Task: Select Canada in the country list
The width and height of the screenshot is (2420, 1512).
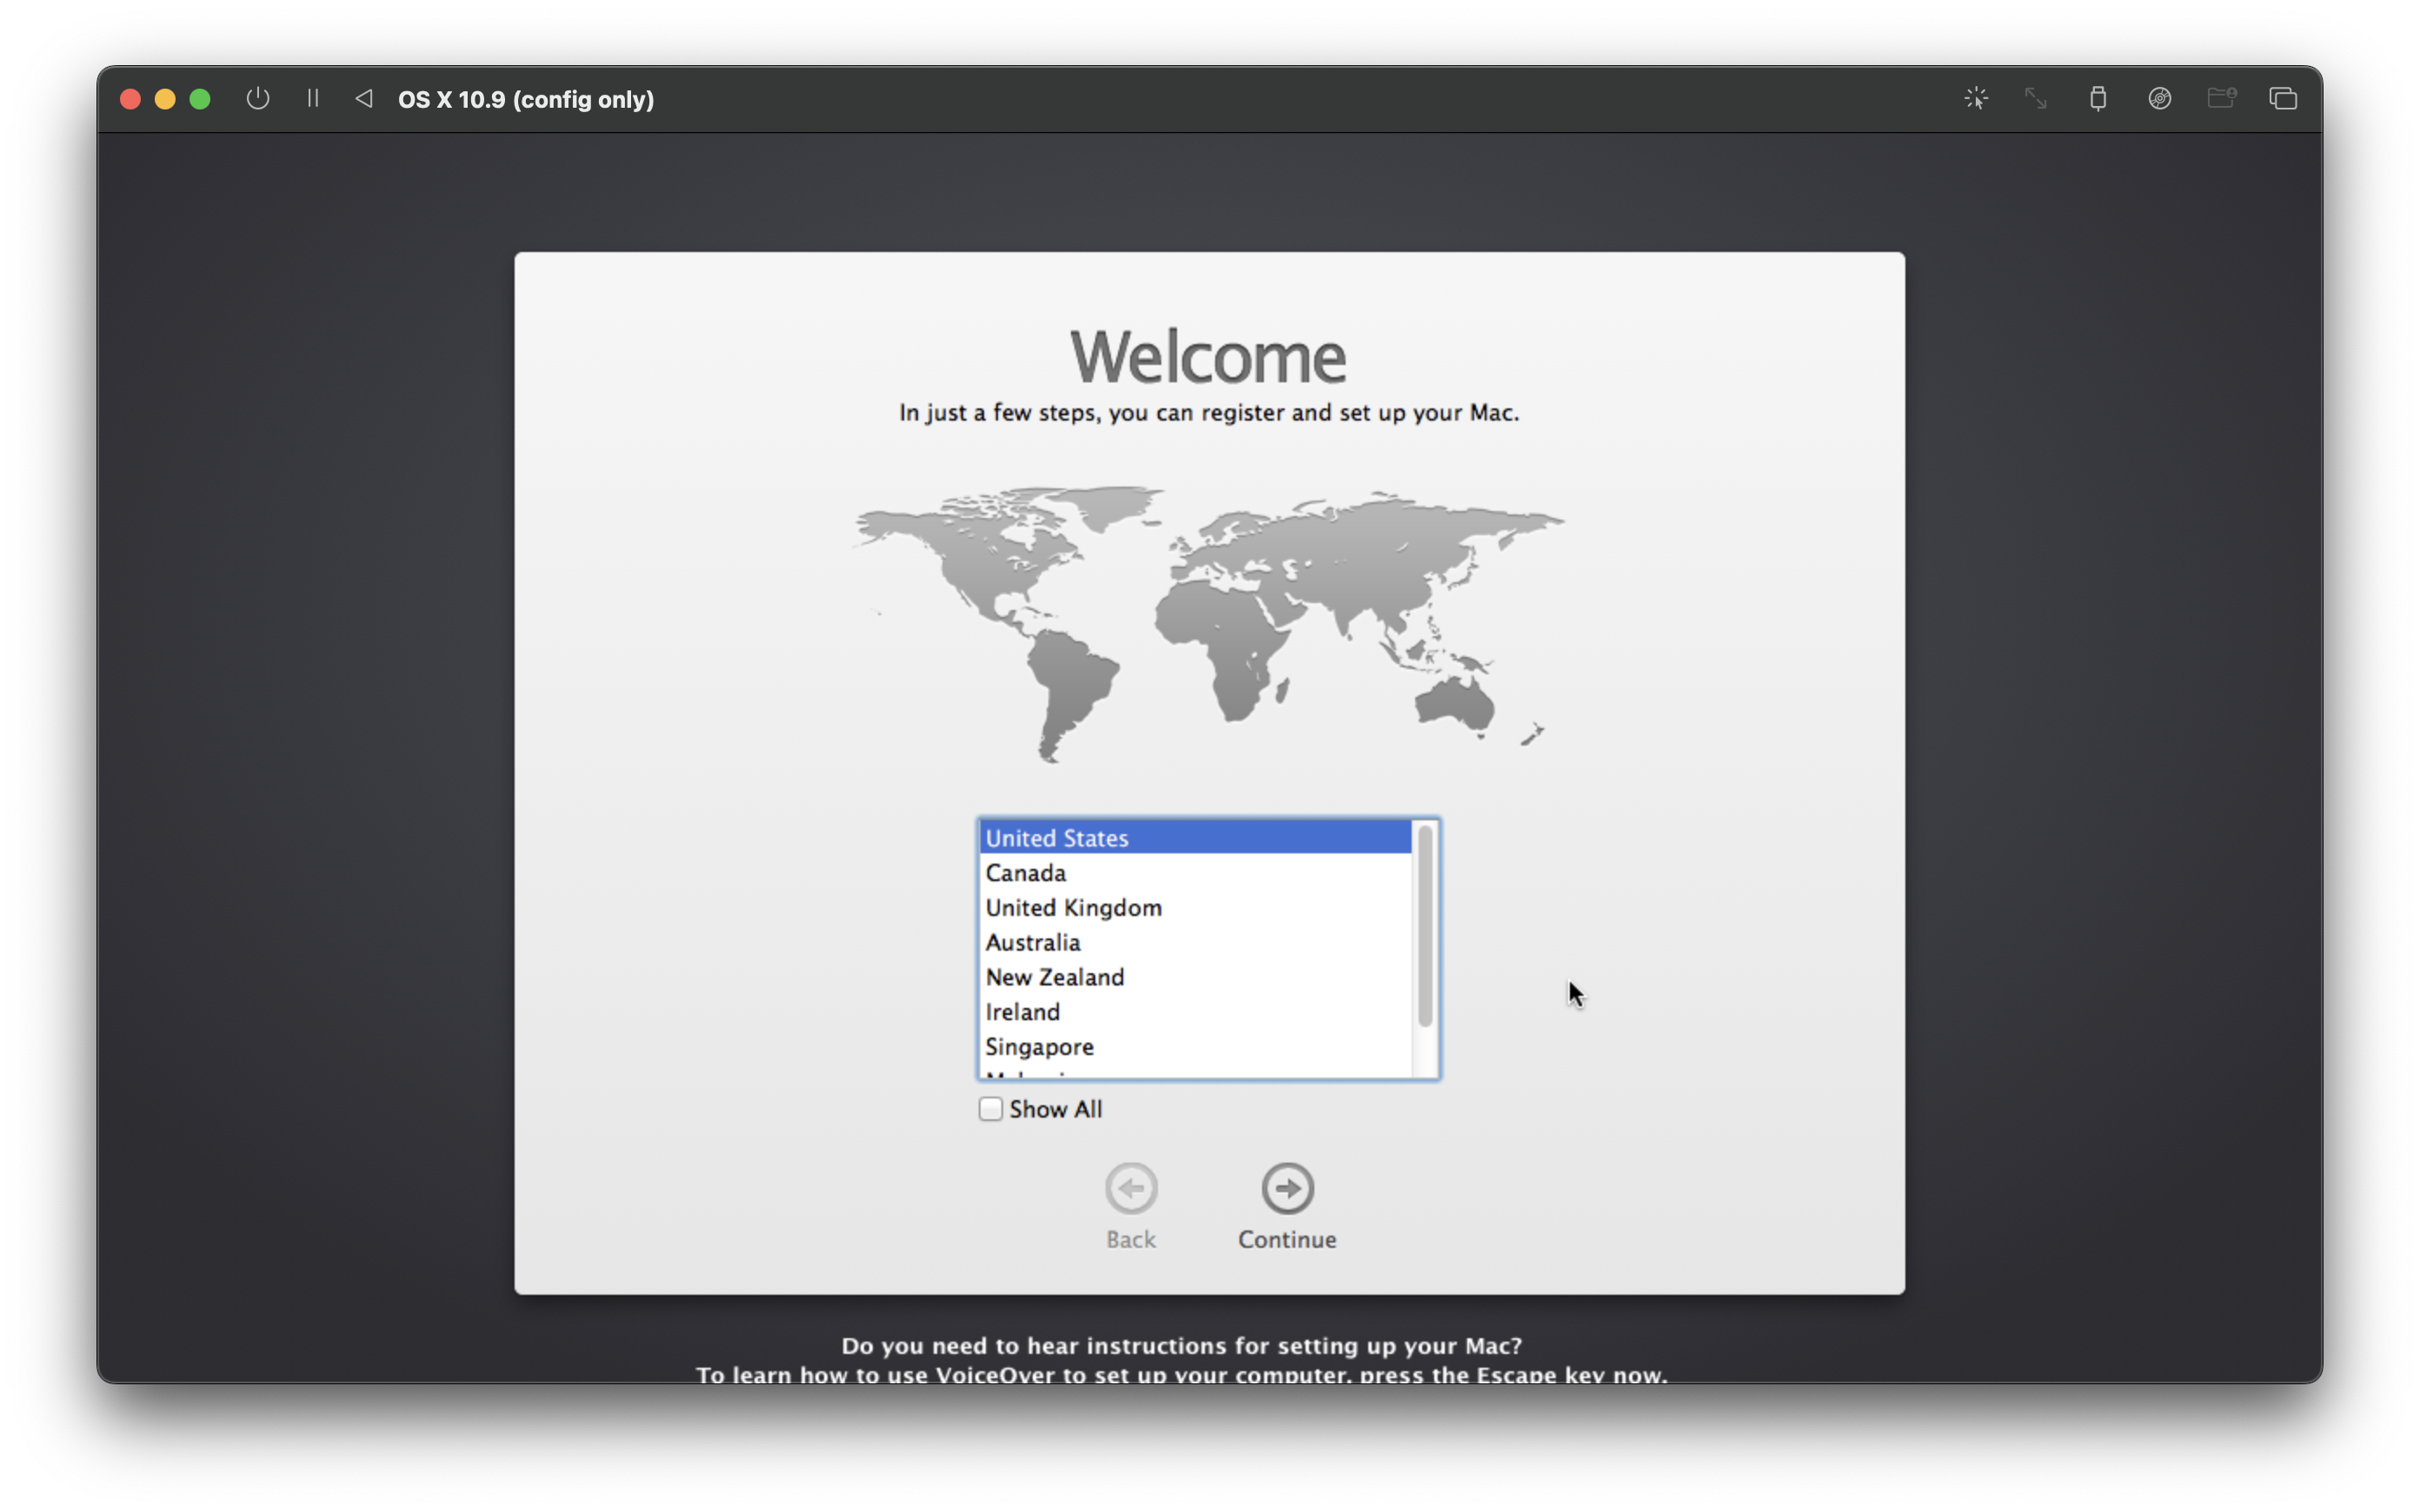Action: (x=1026, y=873)
